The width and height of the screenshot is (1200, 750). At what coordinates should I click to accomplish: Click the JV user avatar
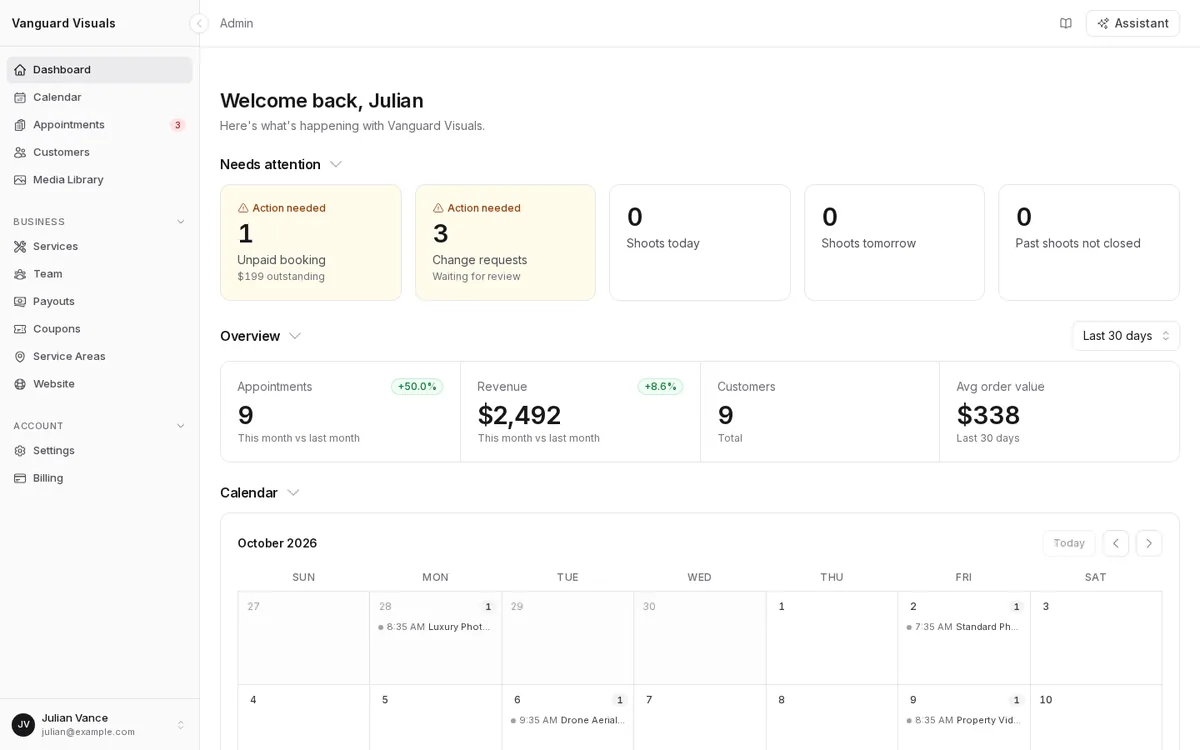tap(23, 724)
